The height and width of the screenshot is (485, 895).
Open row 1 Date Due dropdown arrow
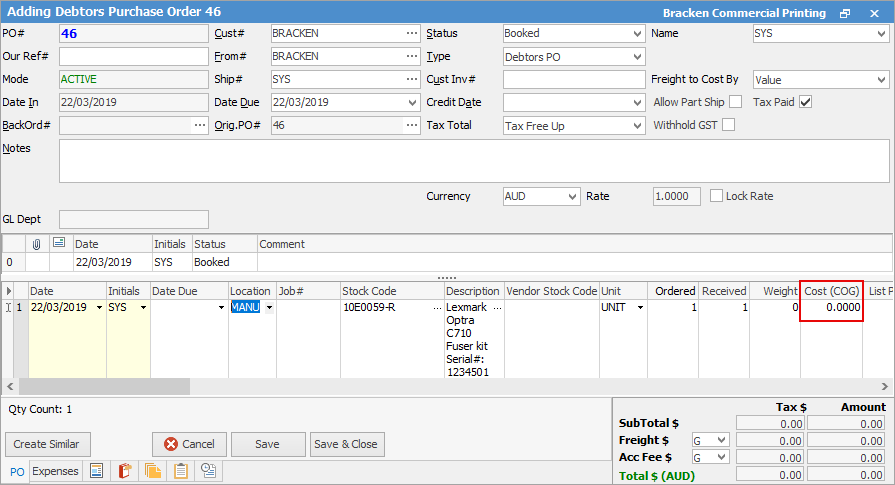[x=221, y=308]
